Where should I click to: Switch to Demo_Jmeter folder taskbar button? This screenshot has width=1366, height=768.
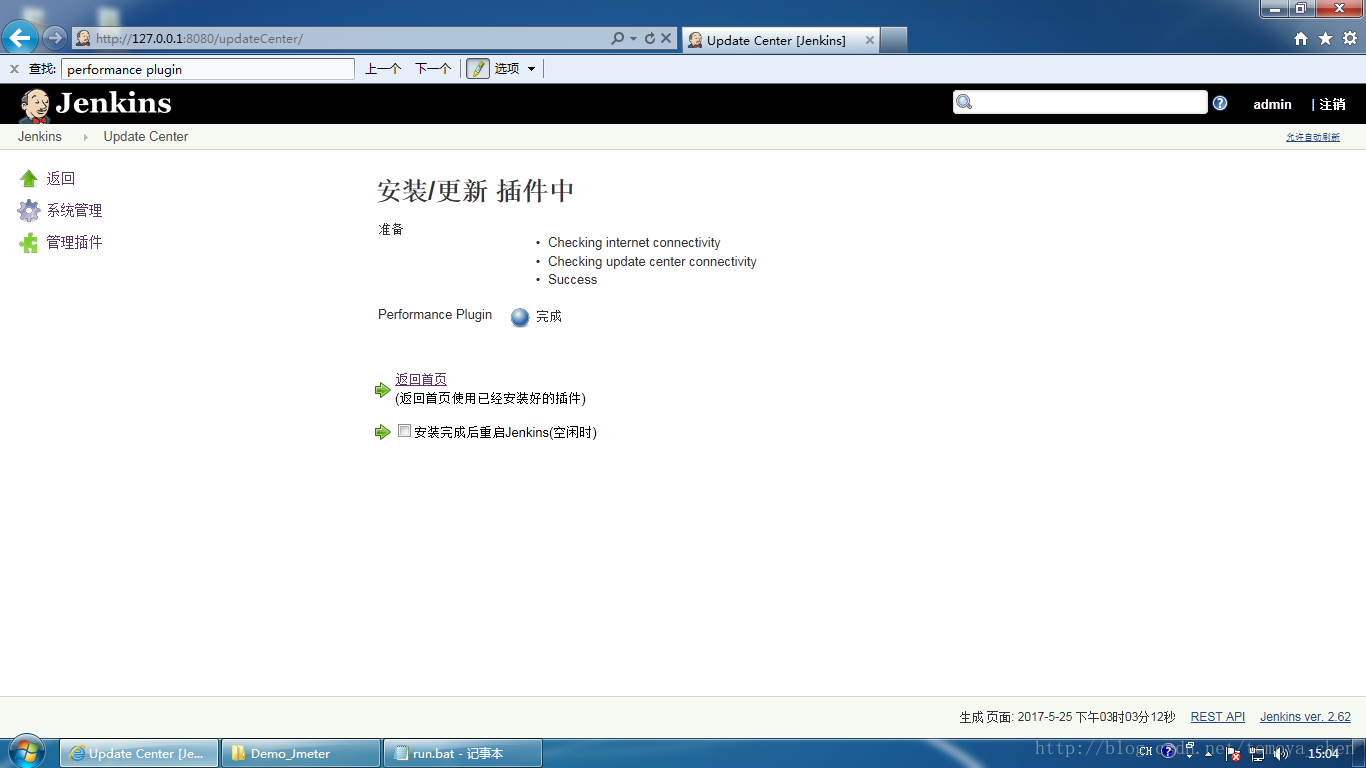point(301,753)
